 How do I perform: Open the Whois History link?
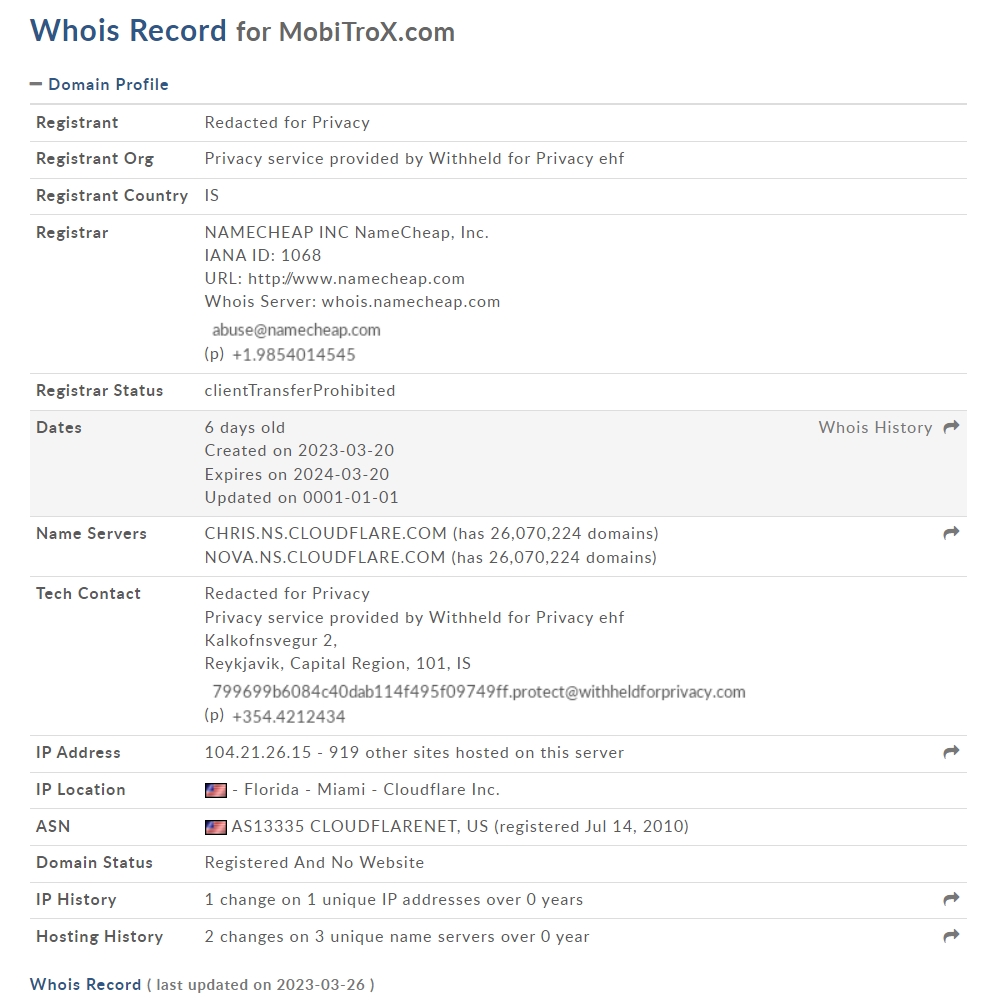click(875, 427)
